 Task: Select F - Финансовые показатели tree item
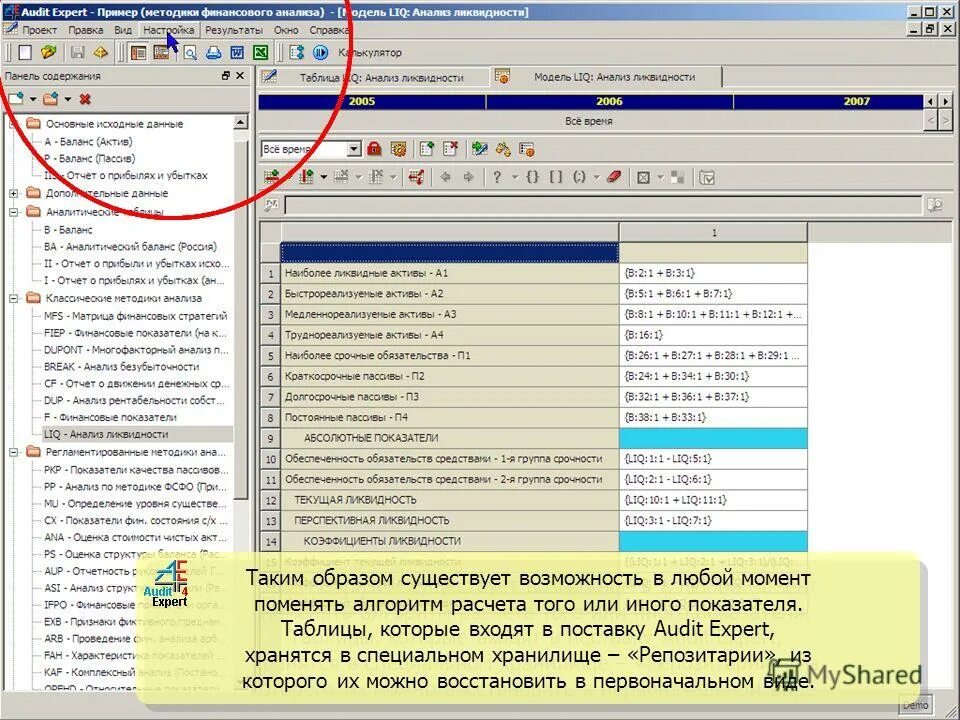[110, 418]
